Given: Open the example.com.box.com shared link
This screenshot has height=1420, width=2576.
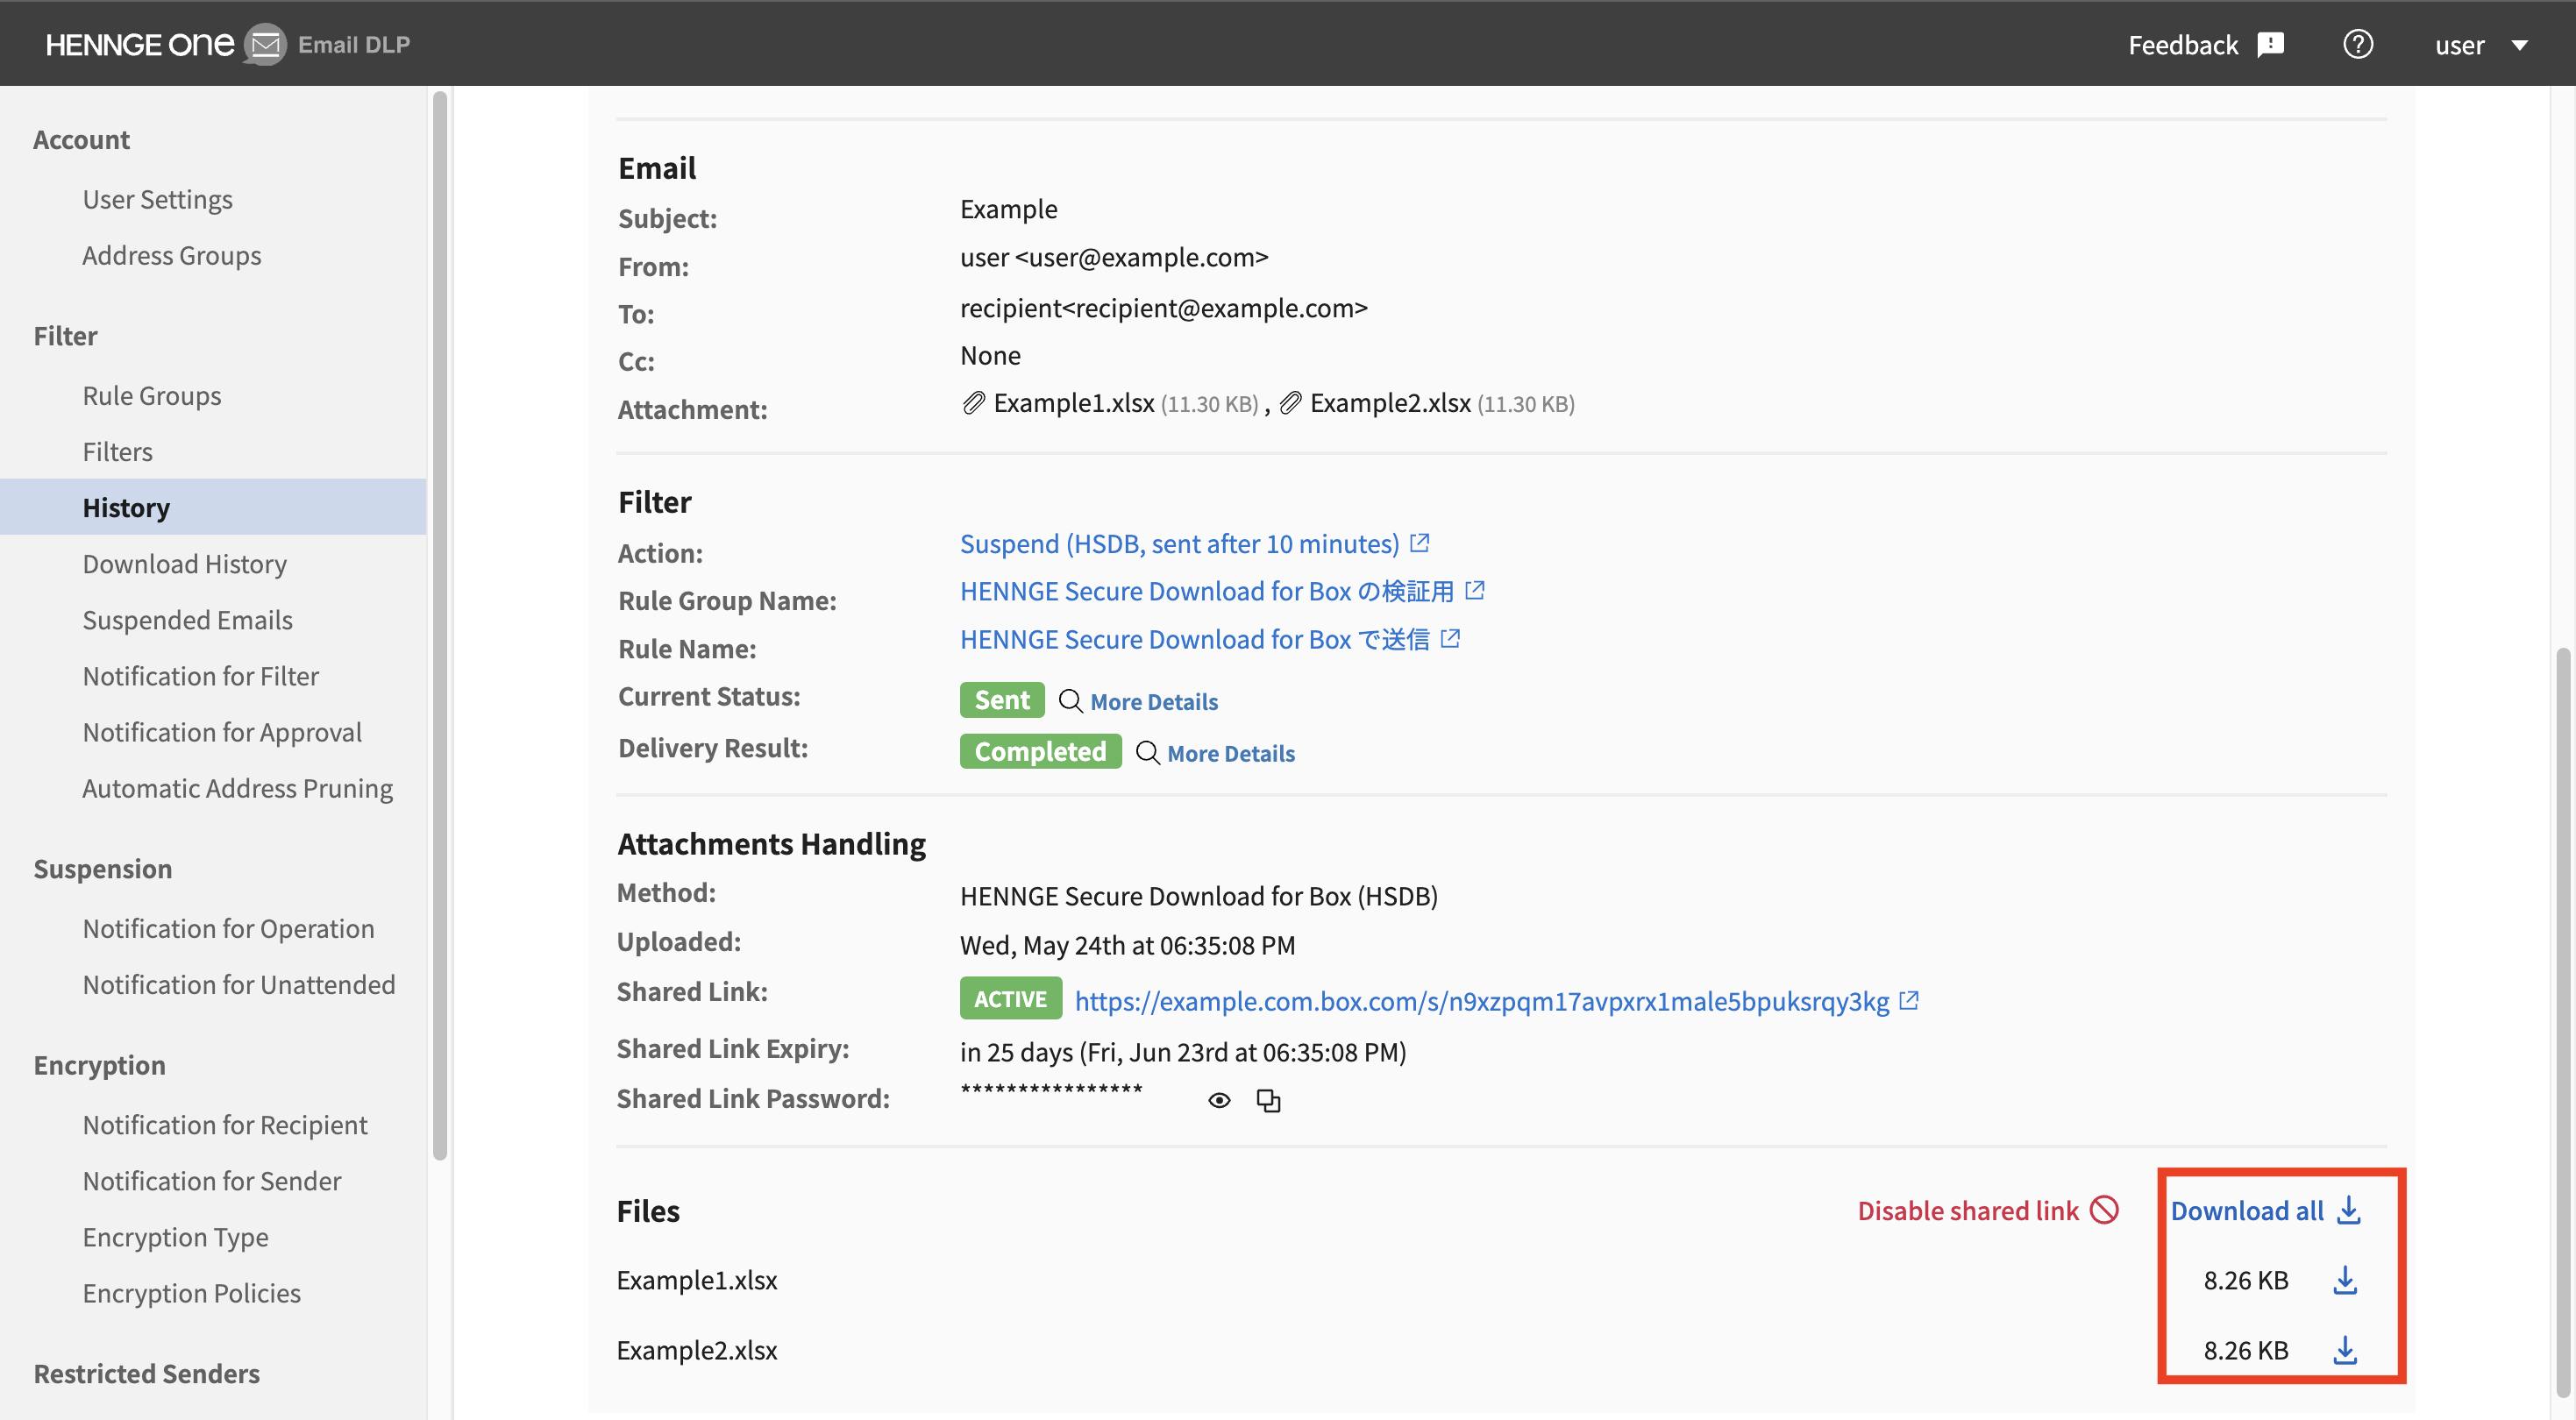Looking at the screenshot, I should [1481, 1000].
